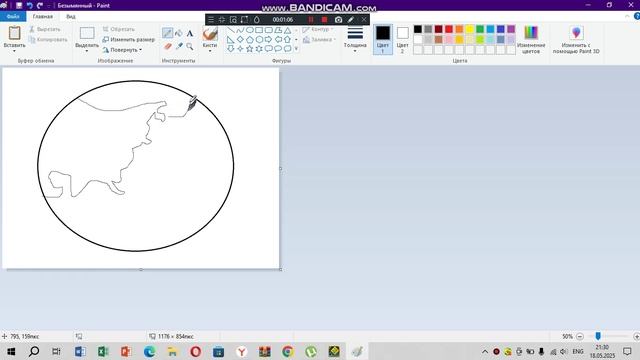640x360 pixels.
Task: Pick the green color swatch
Action: click(x=480, y=29)
